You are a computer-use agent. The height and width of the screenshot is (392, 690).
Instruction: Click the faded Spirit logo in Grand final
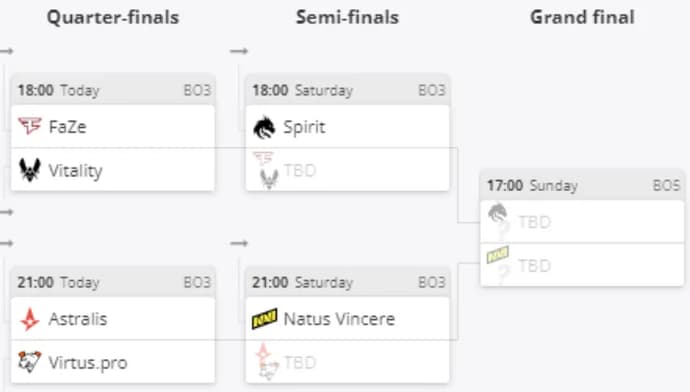498,213
